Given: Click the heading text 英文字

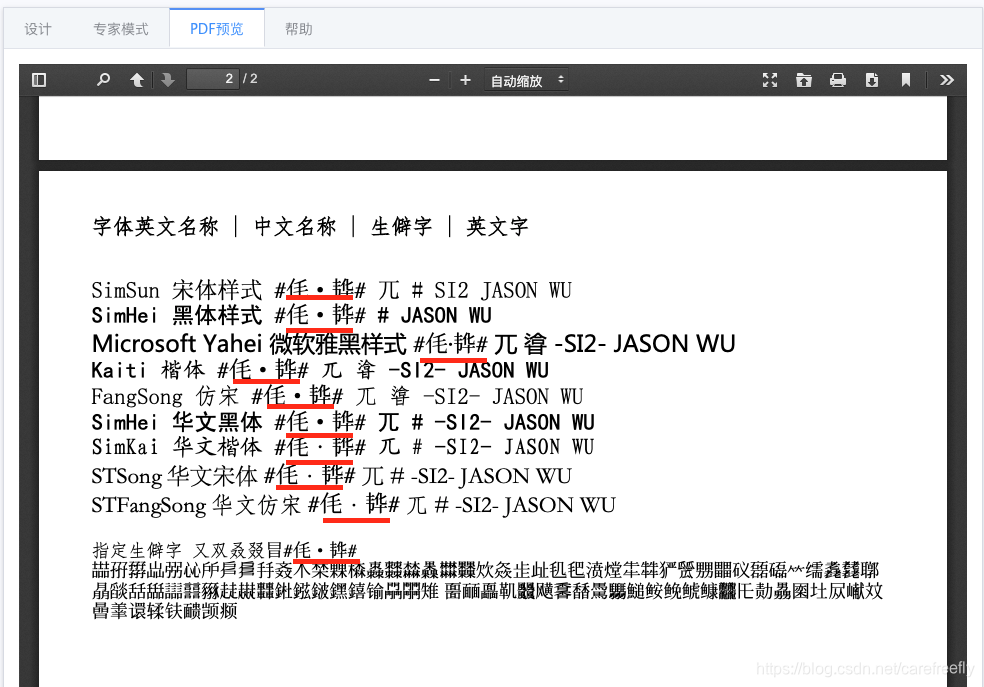Looking at the screenshot, I should 498,226.
